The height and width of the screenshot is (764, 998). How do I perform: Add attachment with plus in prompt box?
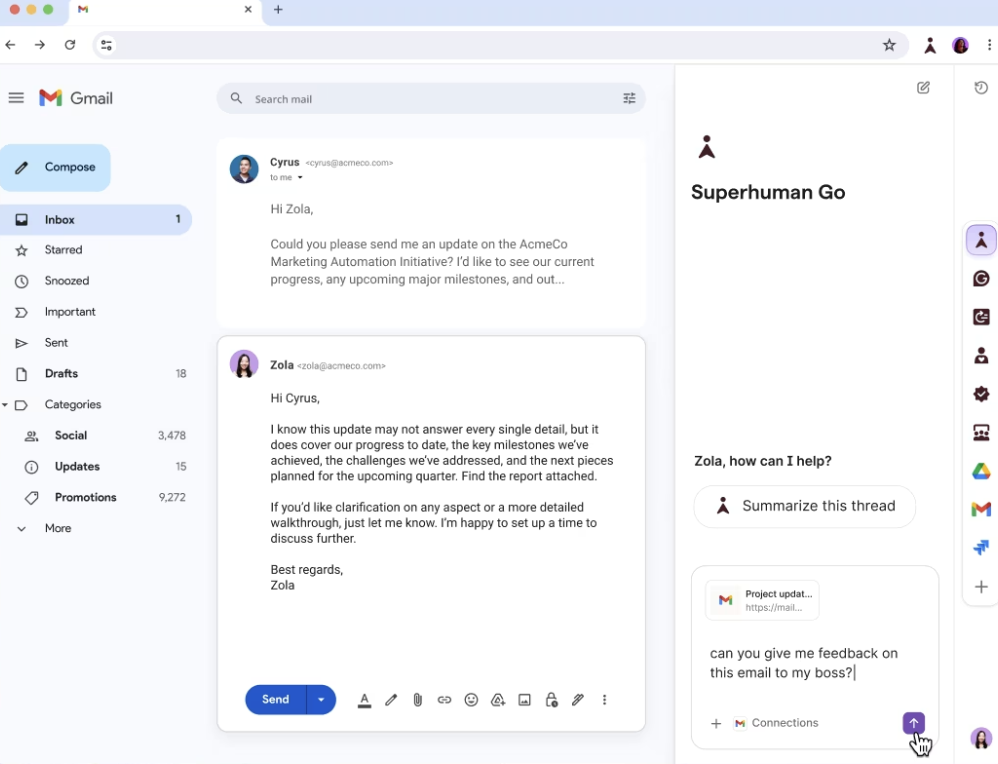coord(716,723)
